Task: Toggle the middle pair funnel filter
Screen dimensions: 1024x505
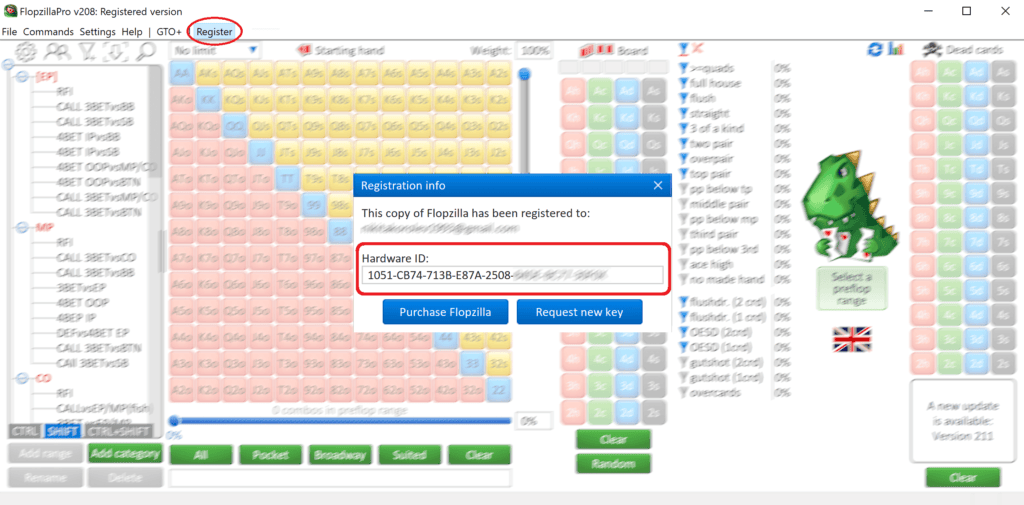Action: click(684, 204)
